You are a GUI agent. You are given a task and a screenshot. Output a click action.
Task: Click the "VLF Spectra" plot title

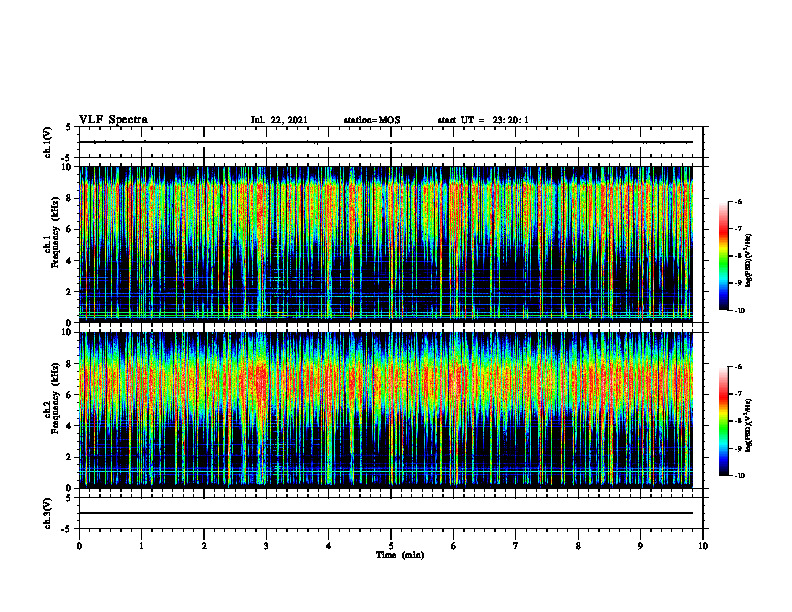[113, 120]
